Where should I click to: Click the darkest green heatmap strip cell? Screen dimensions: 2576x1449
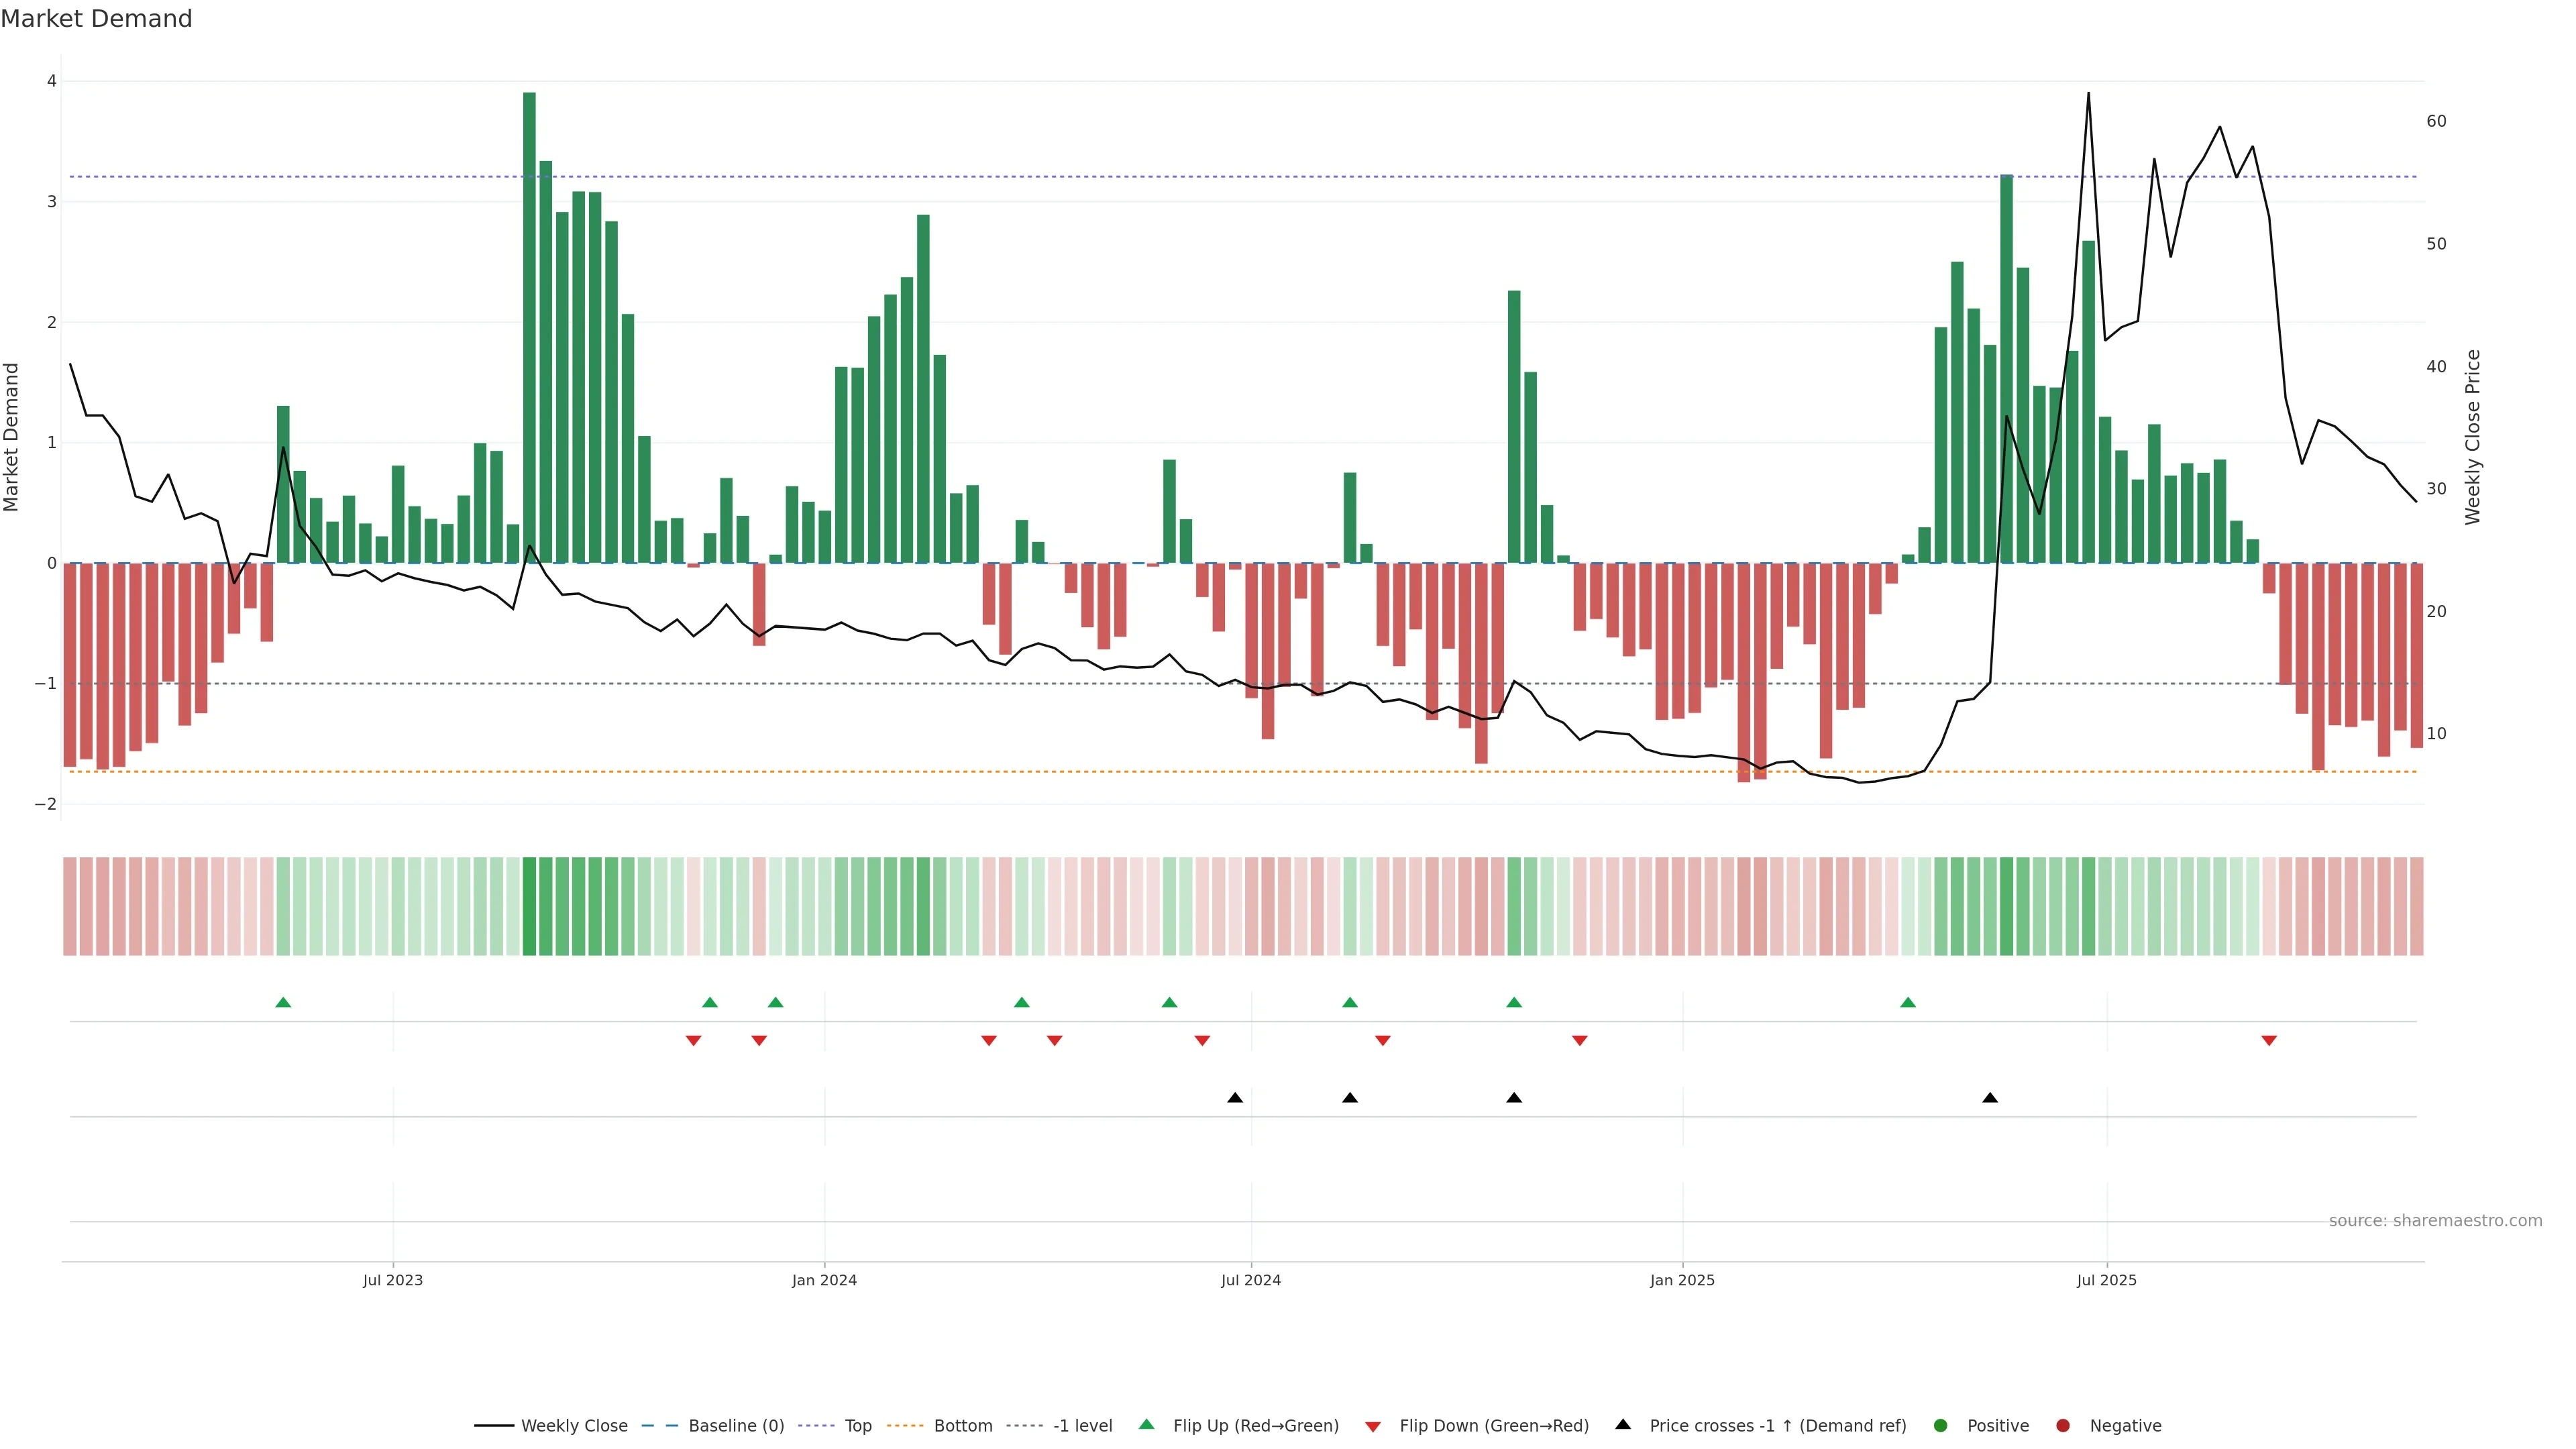click(529, 906)
